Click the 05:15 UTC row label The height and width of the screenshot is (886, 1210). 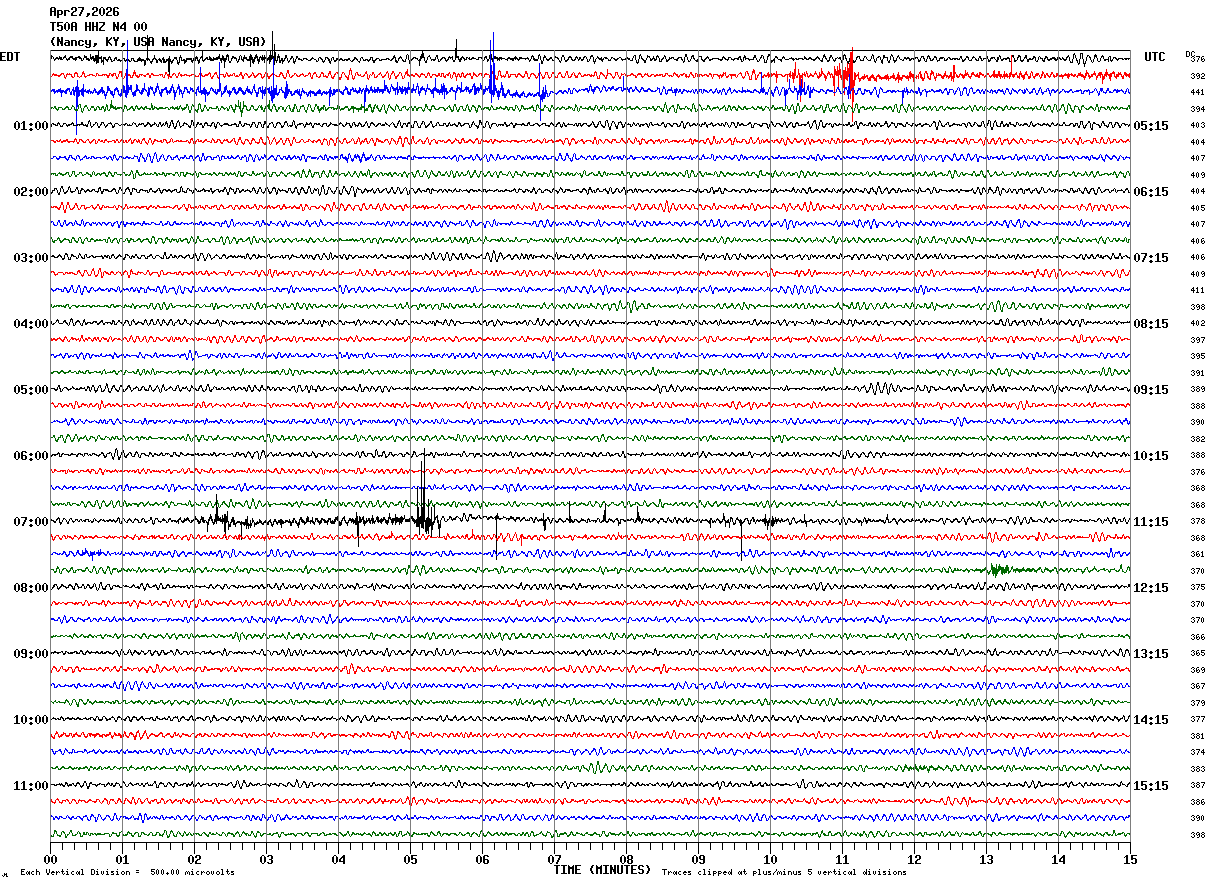click(x=1154, y=126)
